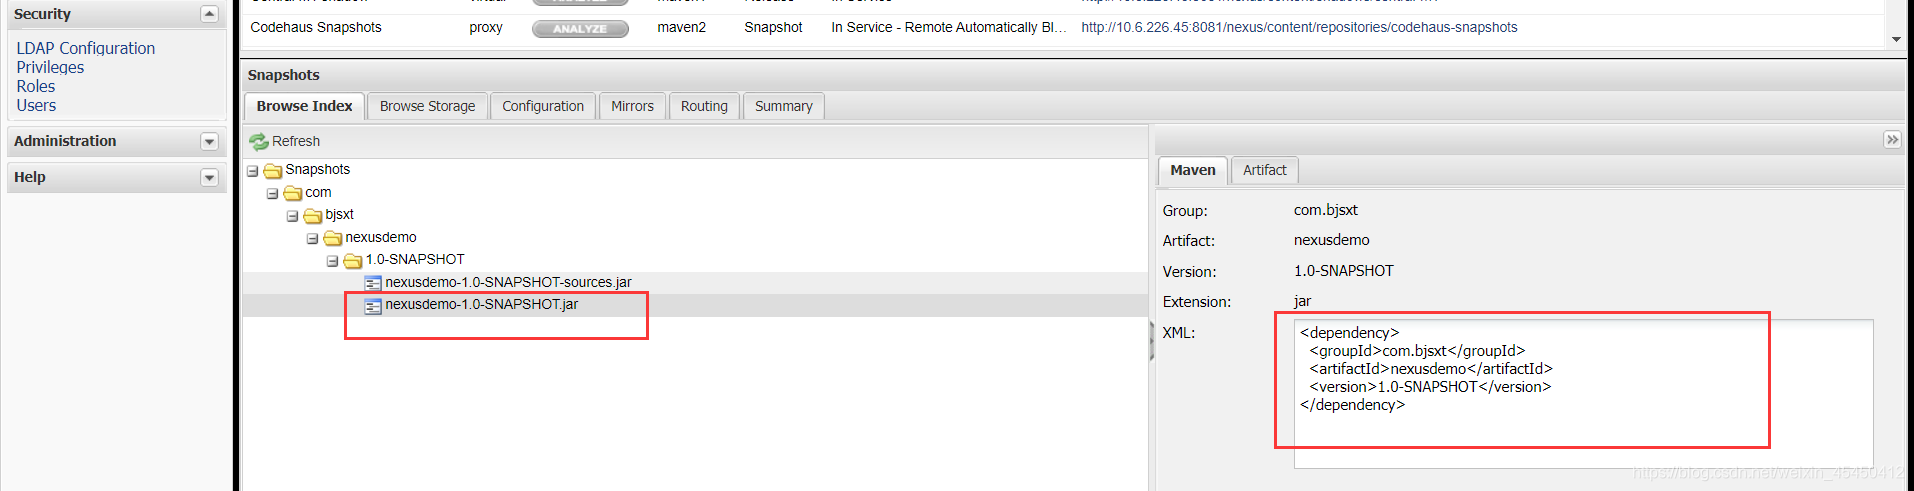Image resolution: width=1914 pixels, height=491 pixels.
Task: Click the bjsxt folder icon
Action: click(313, 215)
